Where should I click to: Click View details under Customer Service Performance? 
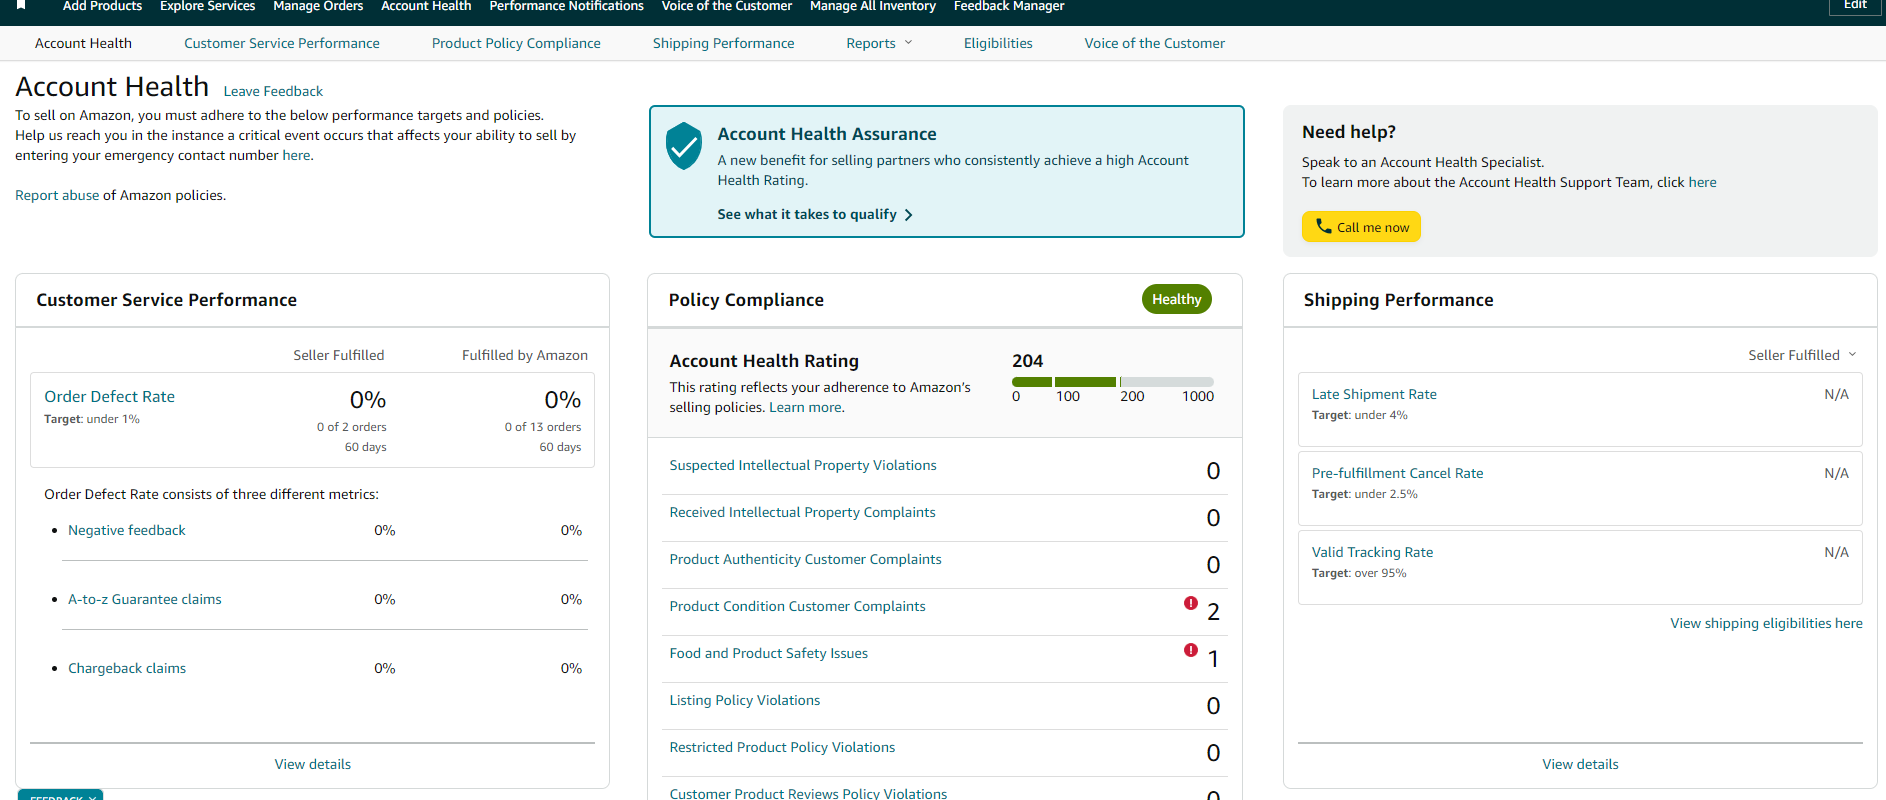(313, 764)
